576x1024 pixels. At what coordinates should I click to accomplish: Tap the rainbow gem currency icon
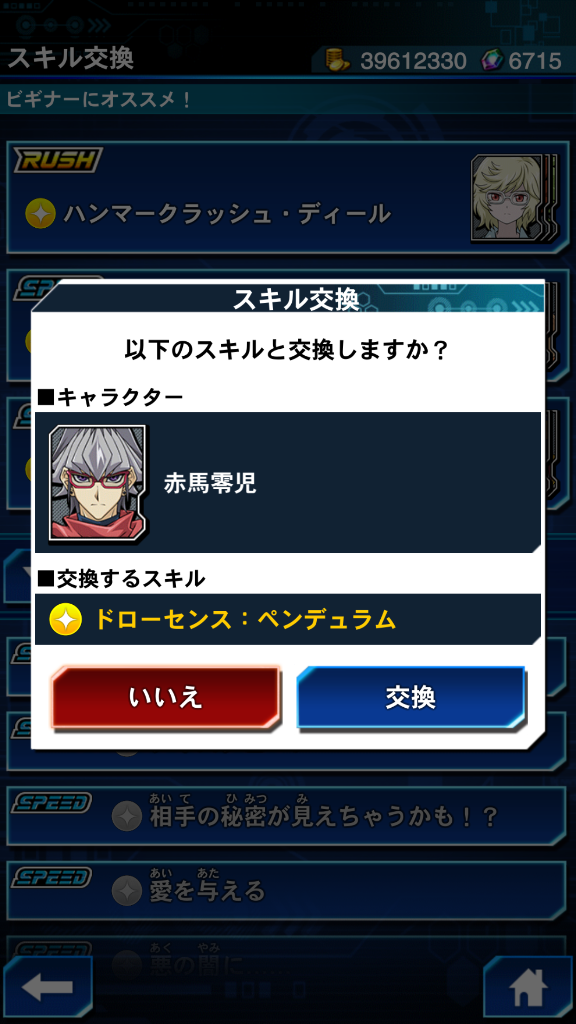tap(492, 61)
